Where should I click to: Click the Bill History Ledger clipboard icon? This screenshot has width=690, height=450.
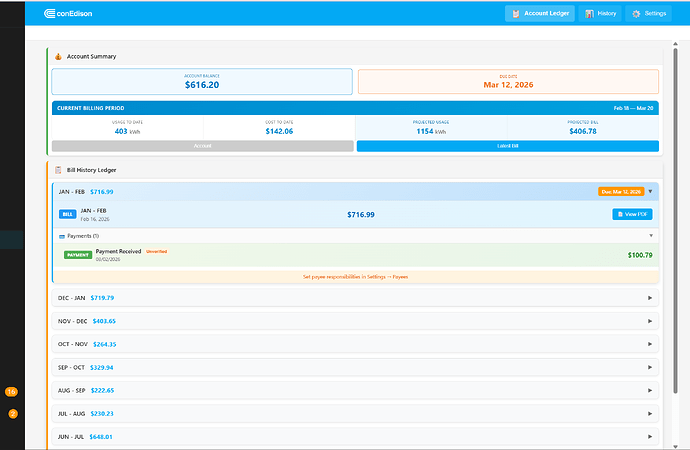pos(58,170)
